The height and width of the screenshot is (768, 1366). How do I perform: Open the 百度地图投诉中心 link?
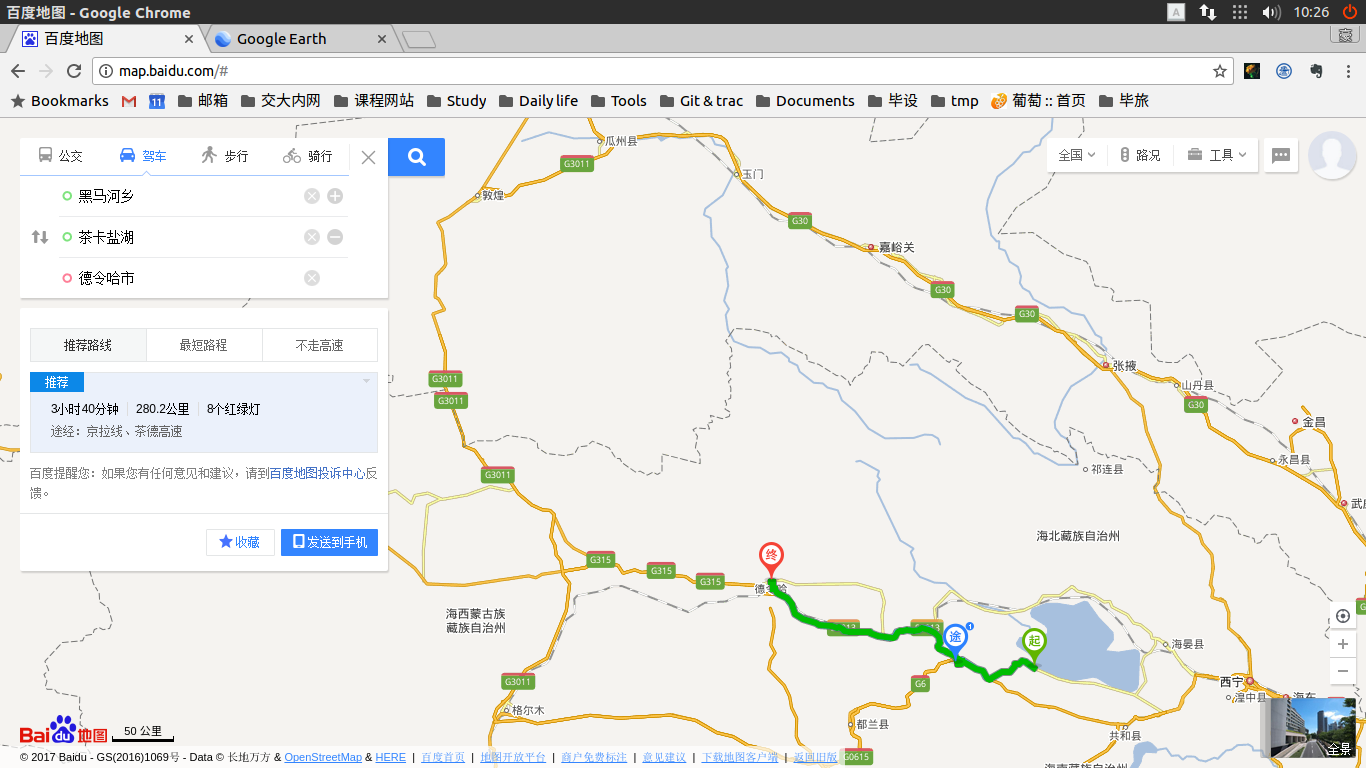tap(317, 473)
